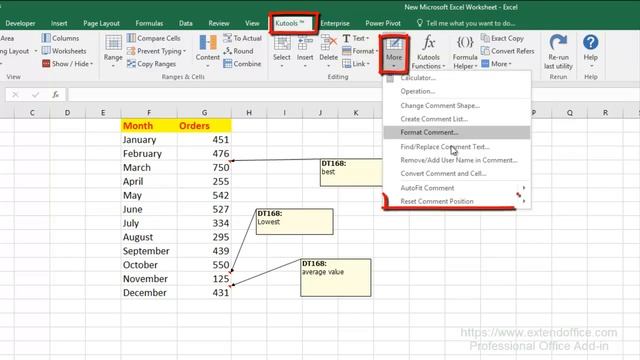
Task: Click the cancel entry X button
Action: (x=16, y=95)
